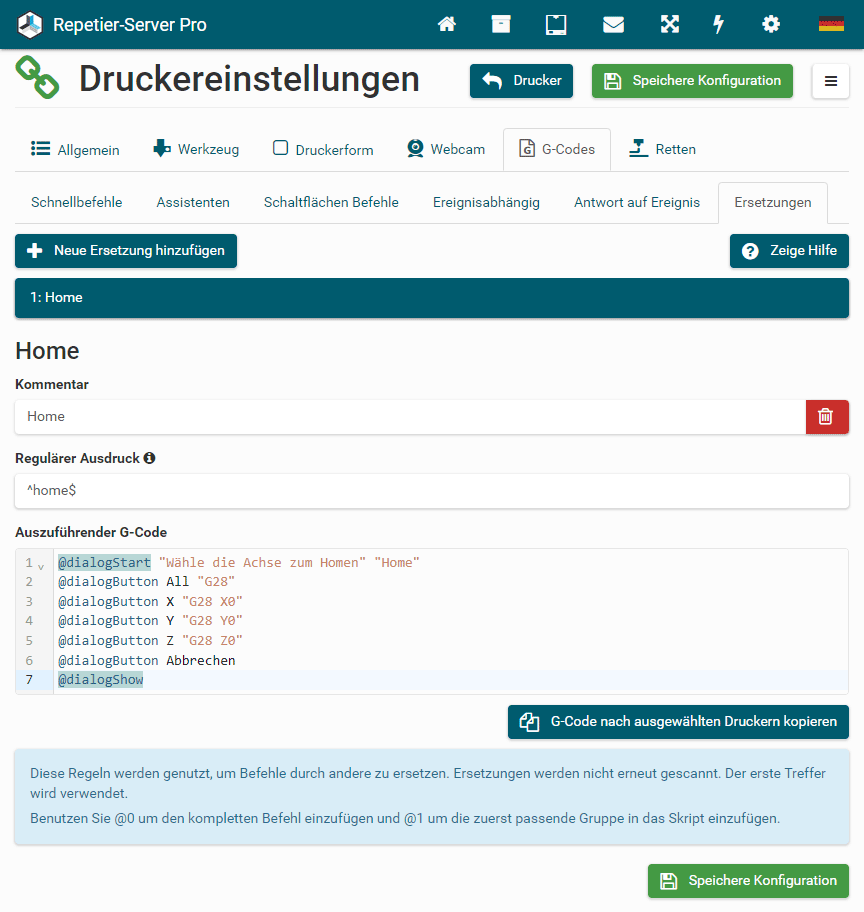The height and width of the screenshot is (912, 864).
Task: Click the fullscreen expand arrows icon
Action: [x=669, y=24]
